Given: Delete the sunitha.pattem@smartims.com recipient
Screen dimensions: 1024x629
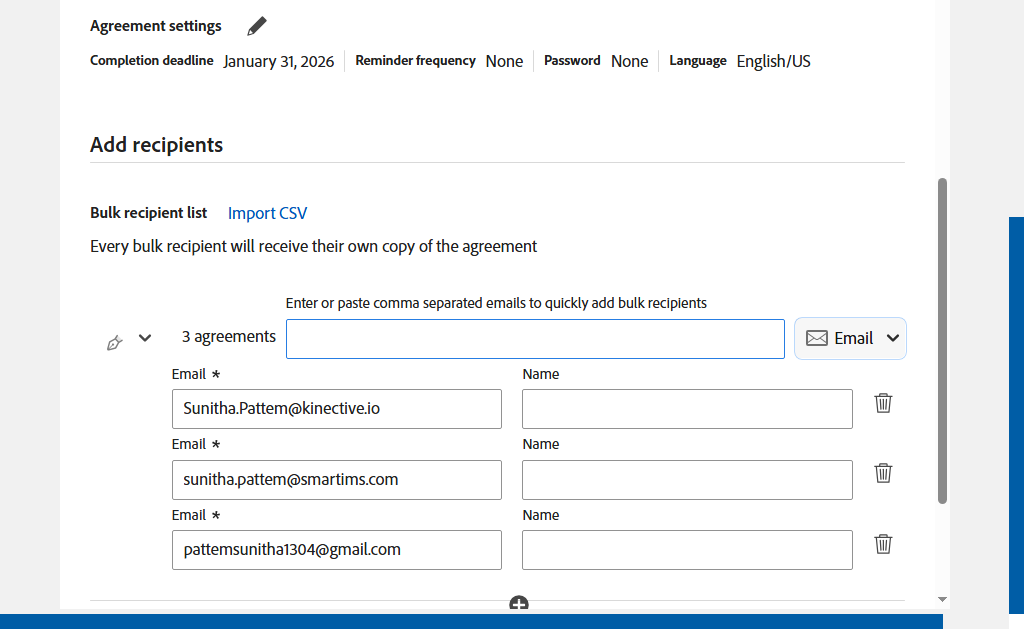Looking at the screenshot, I should point(883,473).
